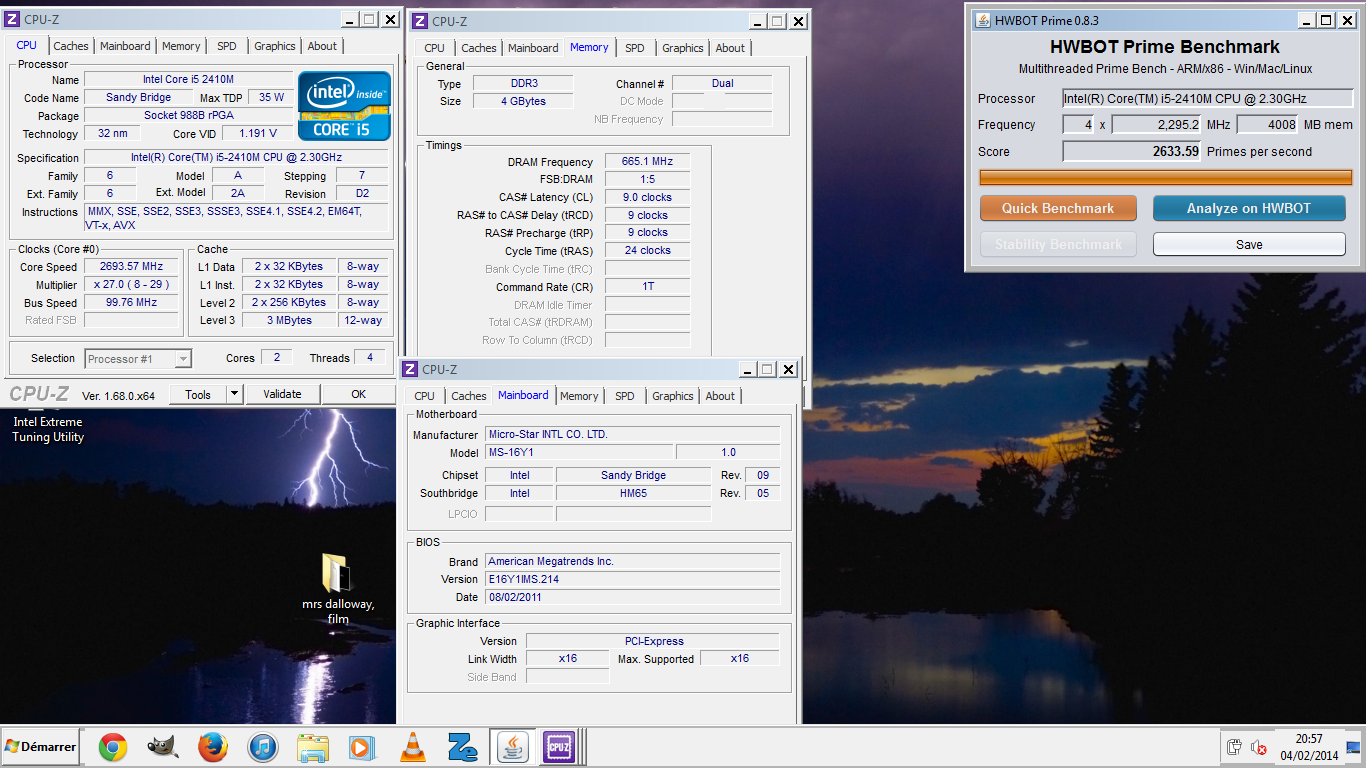Screen dimensions: 1366x768
Task: Click Level 3 cache value 3 MBytes
Action: coord(288,321)
